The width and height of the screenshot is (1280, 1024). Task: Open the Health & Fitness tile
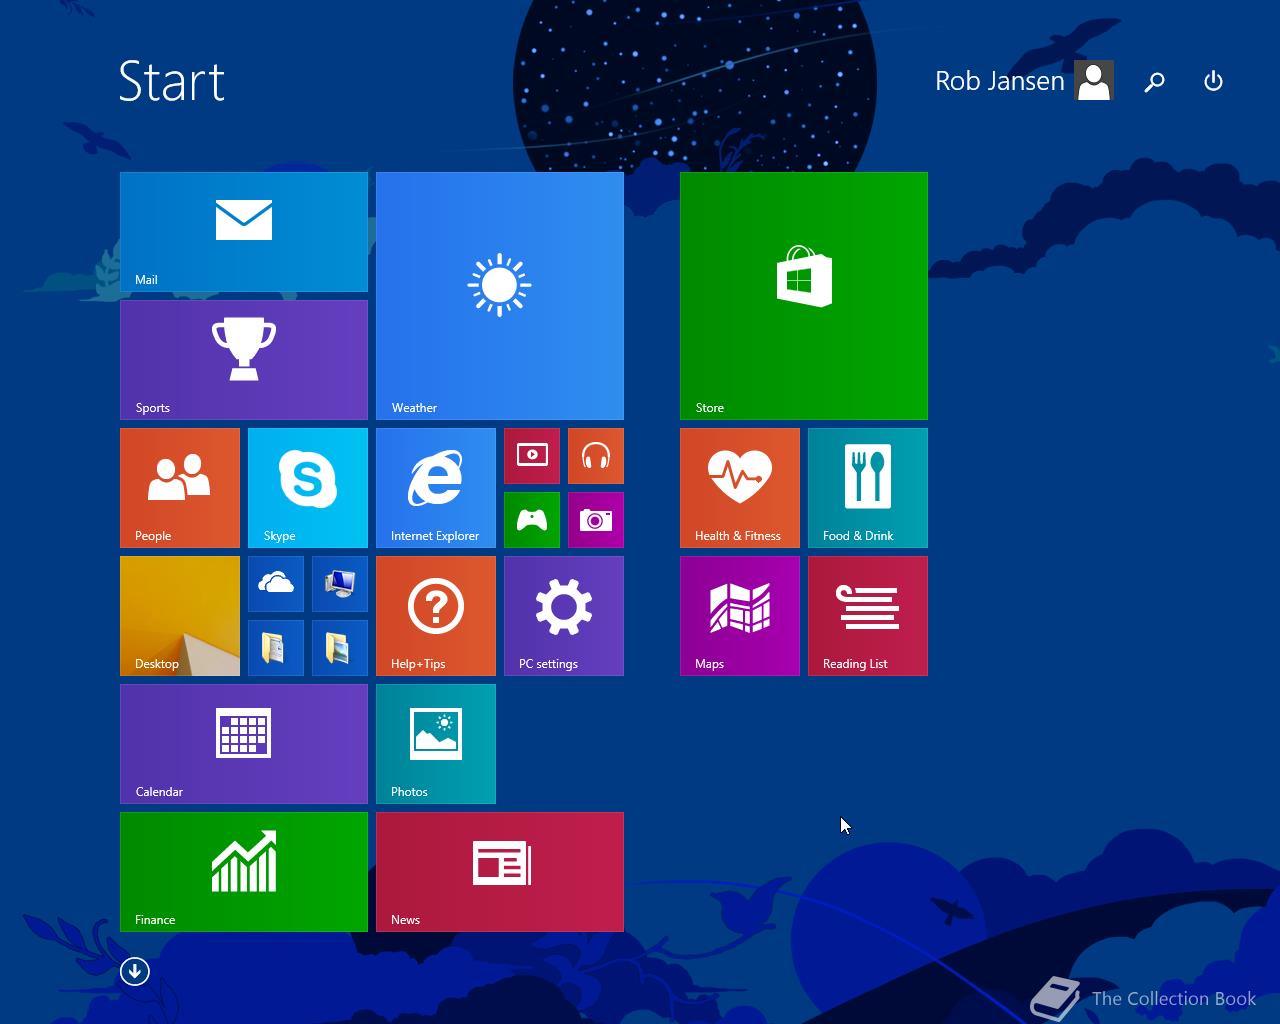tap(740, 488)
